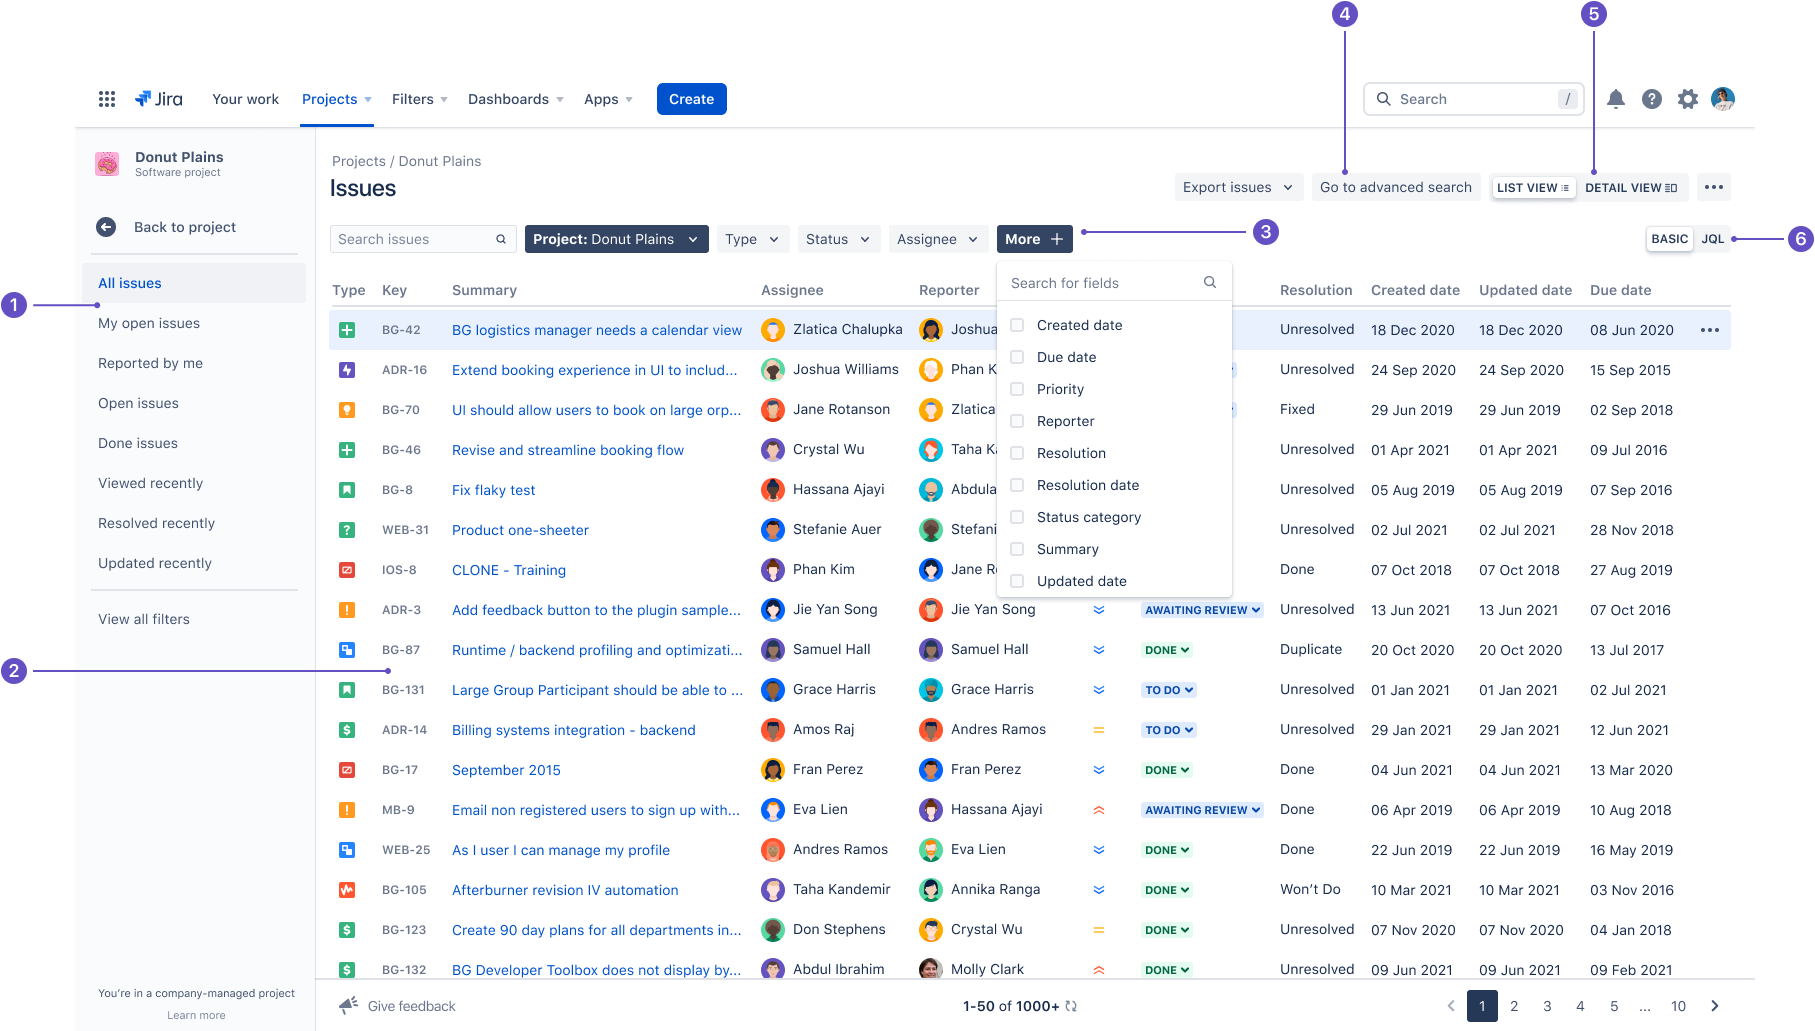Click the Jira logo

coord(159,99)
